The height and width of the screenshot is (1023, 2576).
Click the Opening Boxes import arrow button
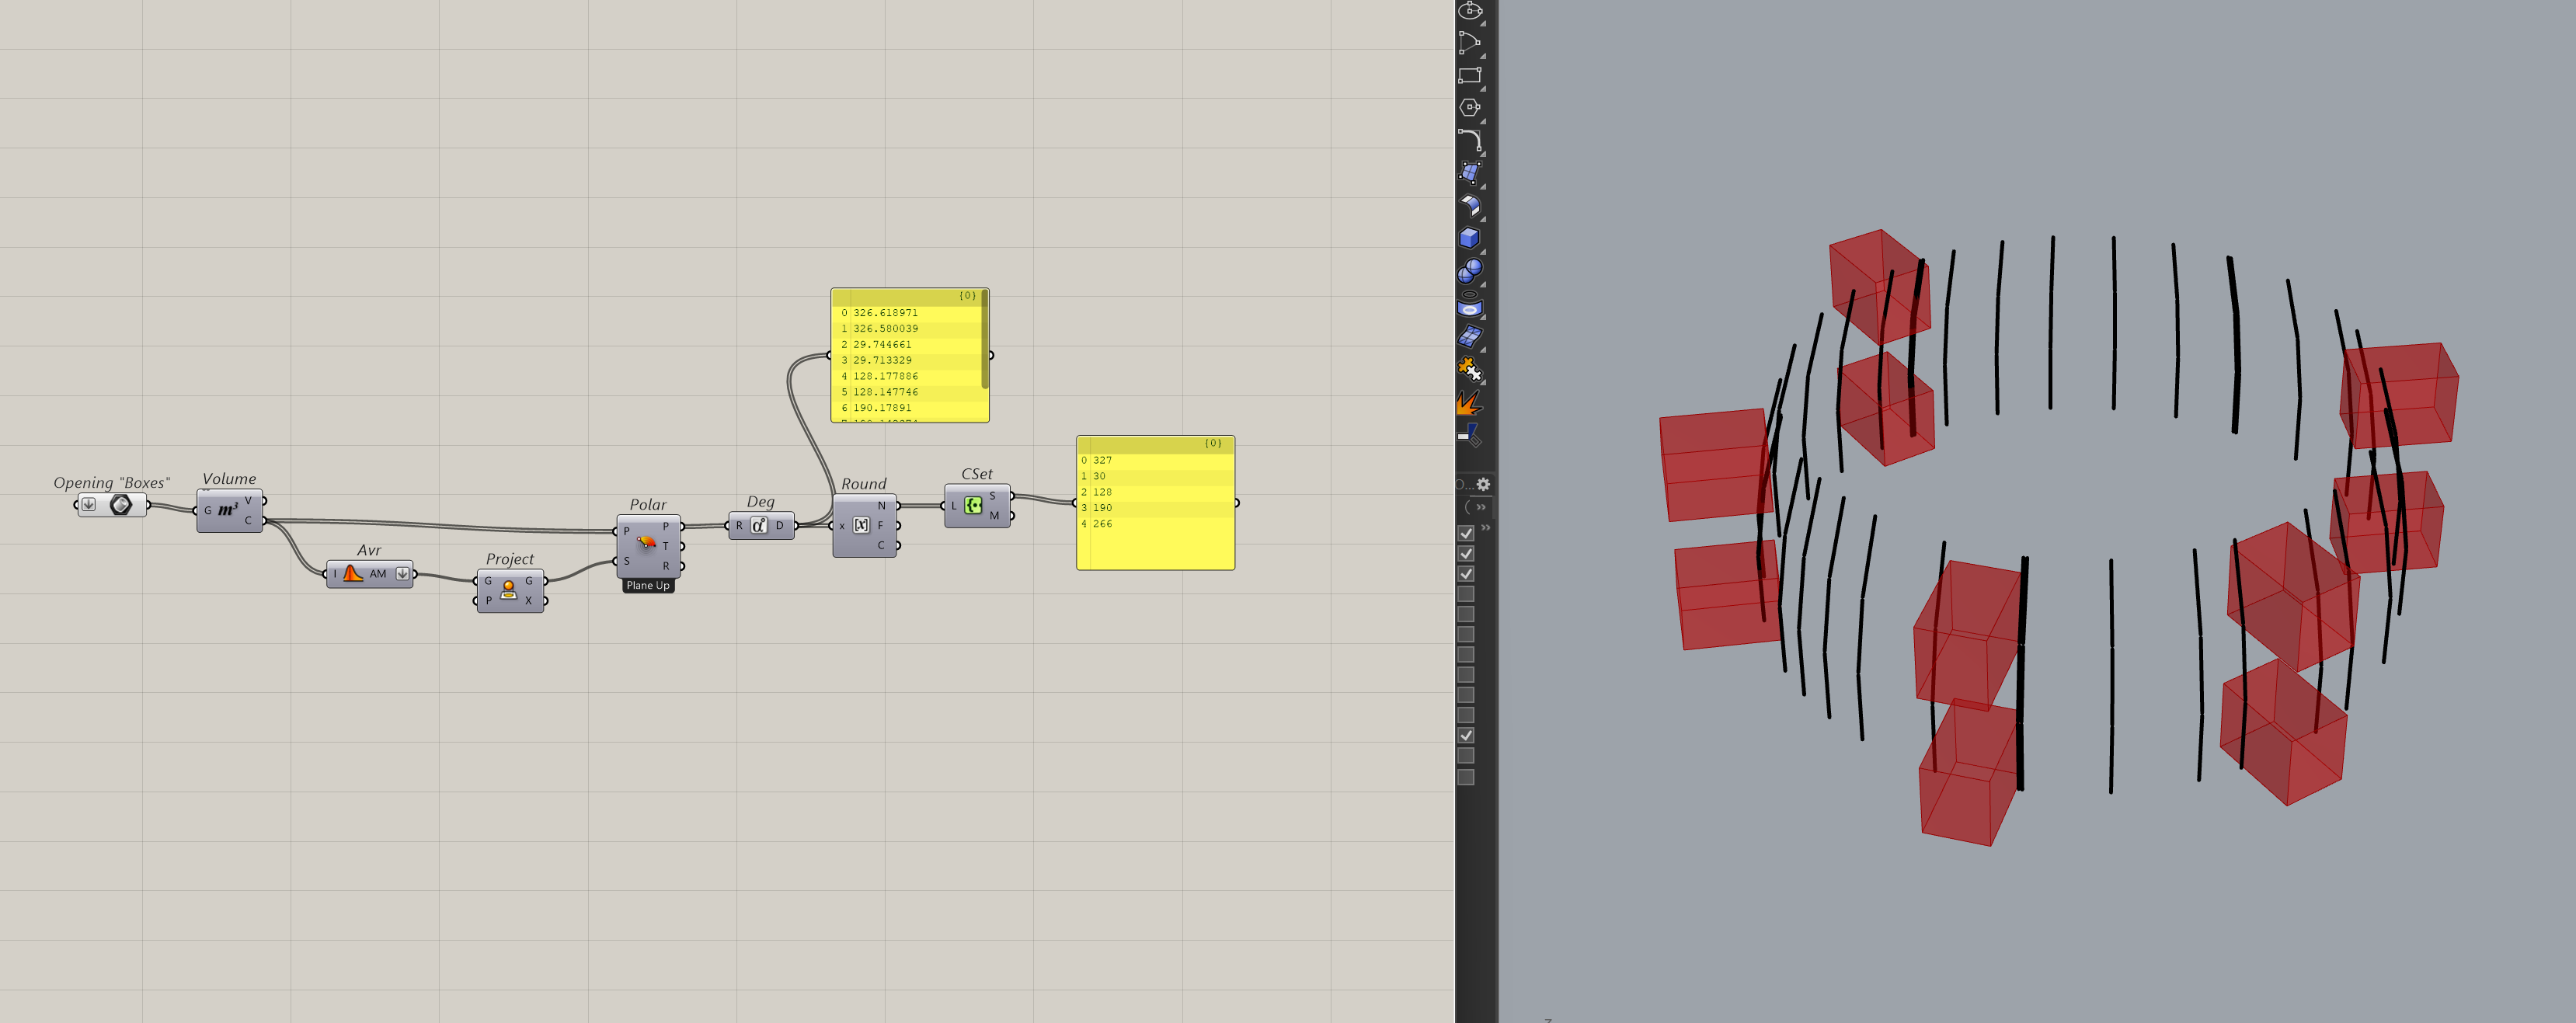89,505
